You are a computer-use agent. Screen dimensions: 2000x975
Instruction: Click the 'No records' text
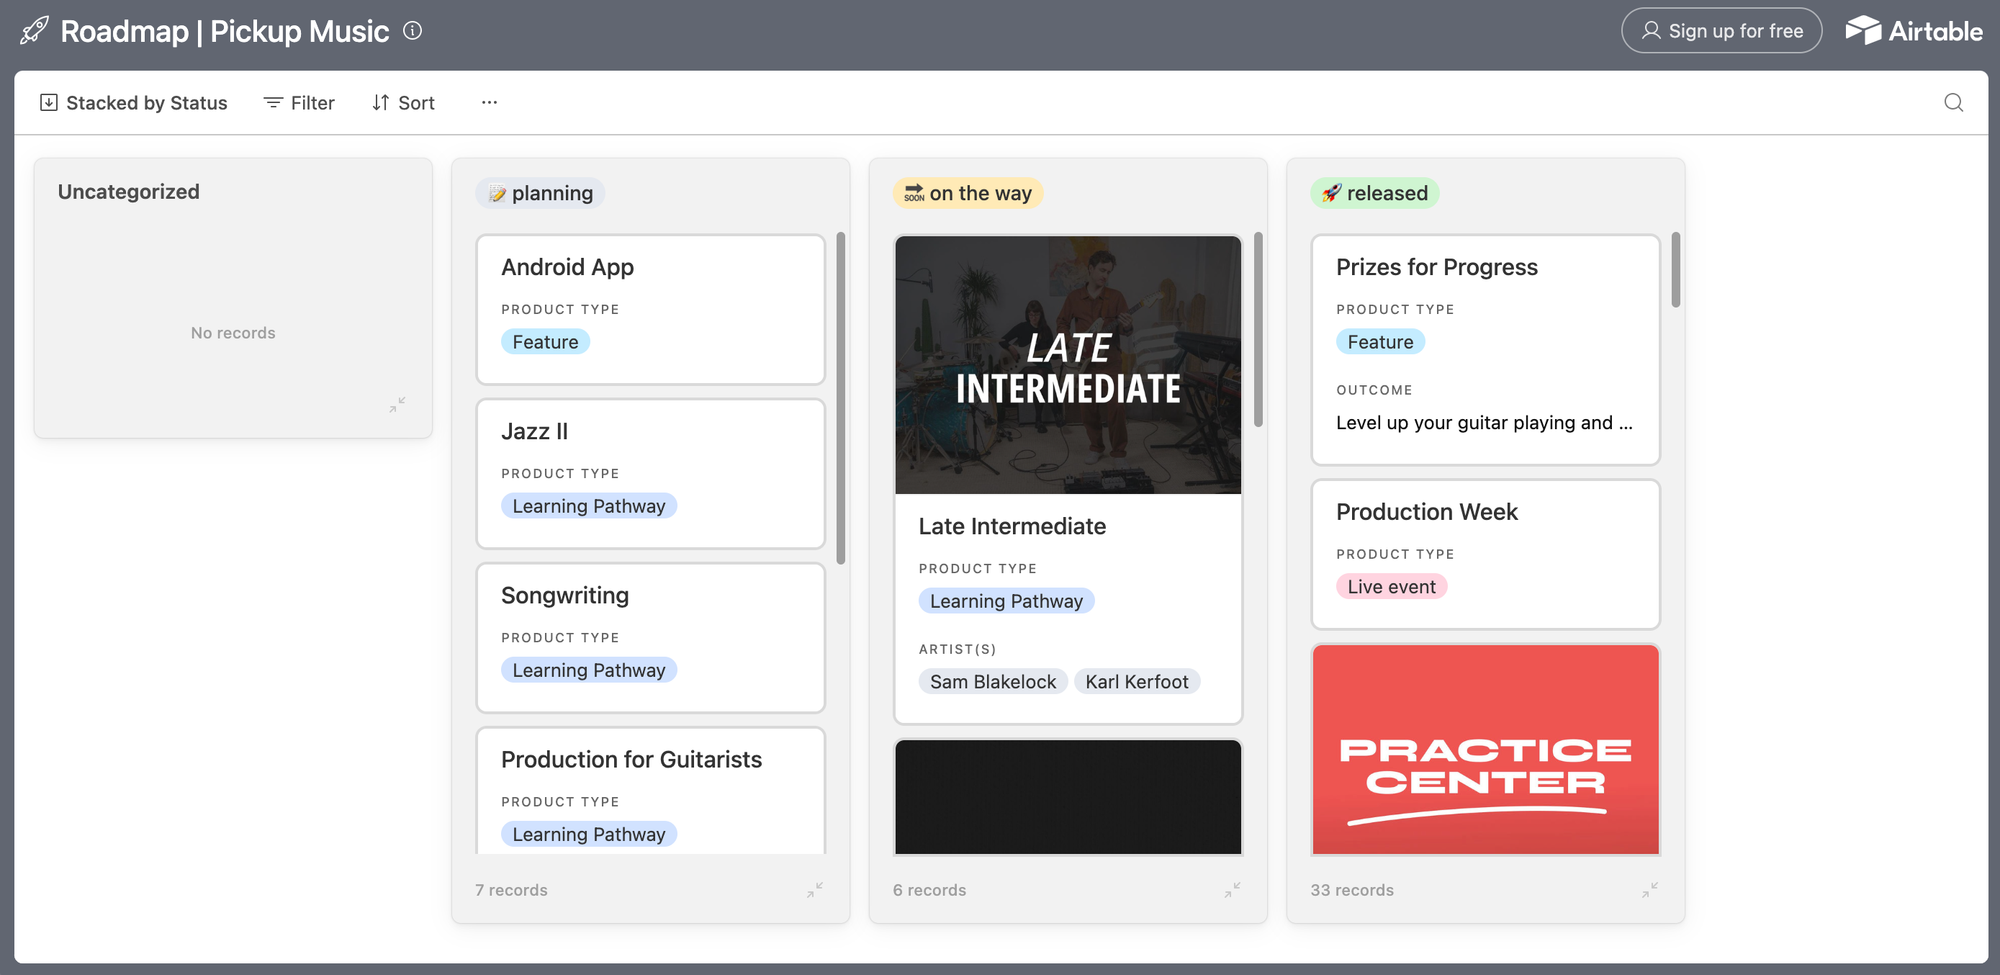(x=233, y=333)
